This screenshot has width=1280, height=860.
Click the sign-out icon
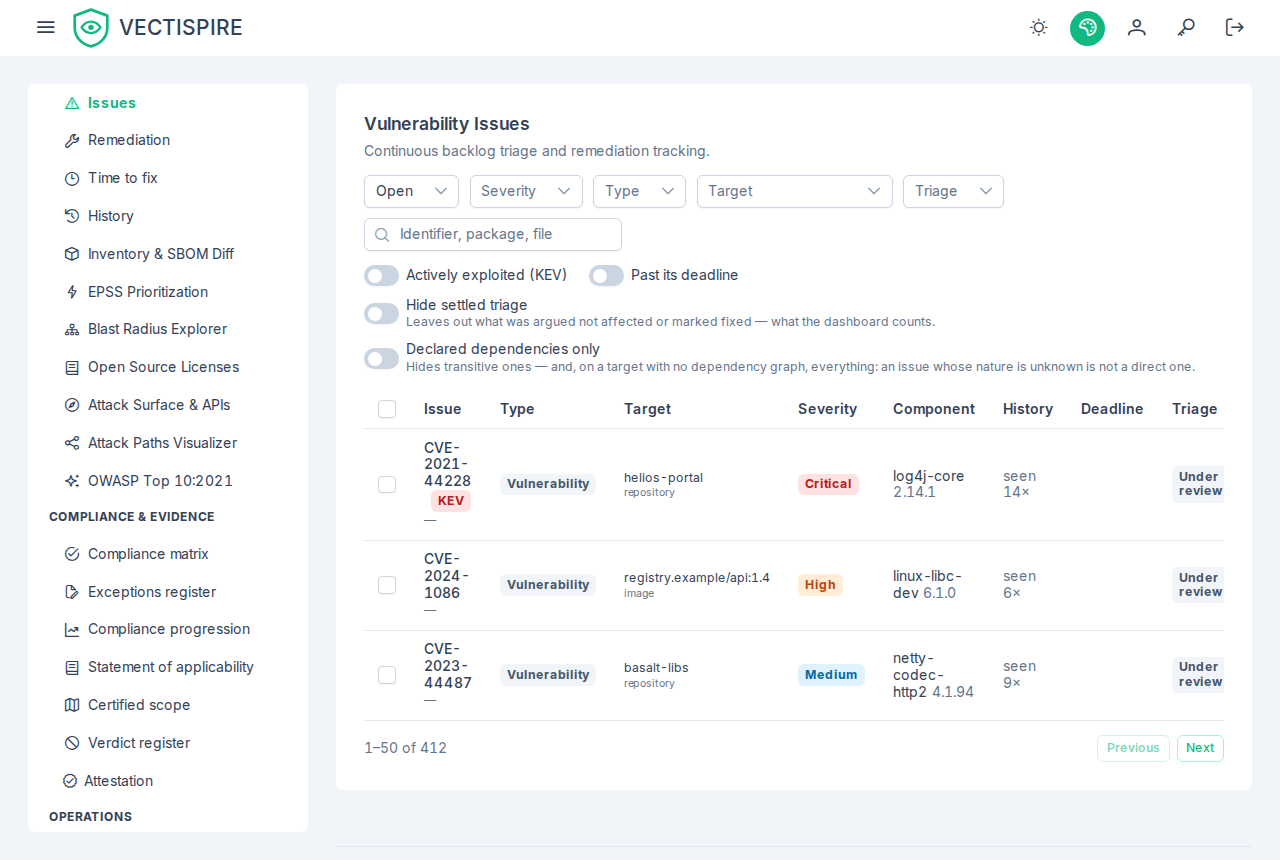[x=1235, y=28]
